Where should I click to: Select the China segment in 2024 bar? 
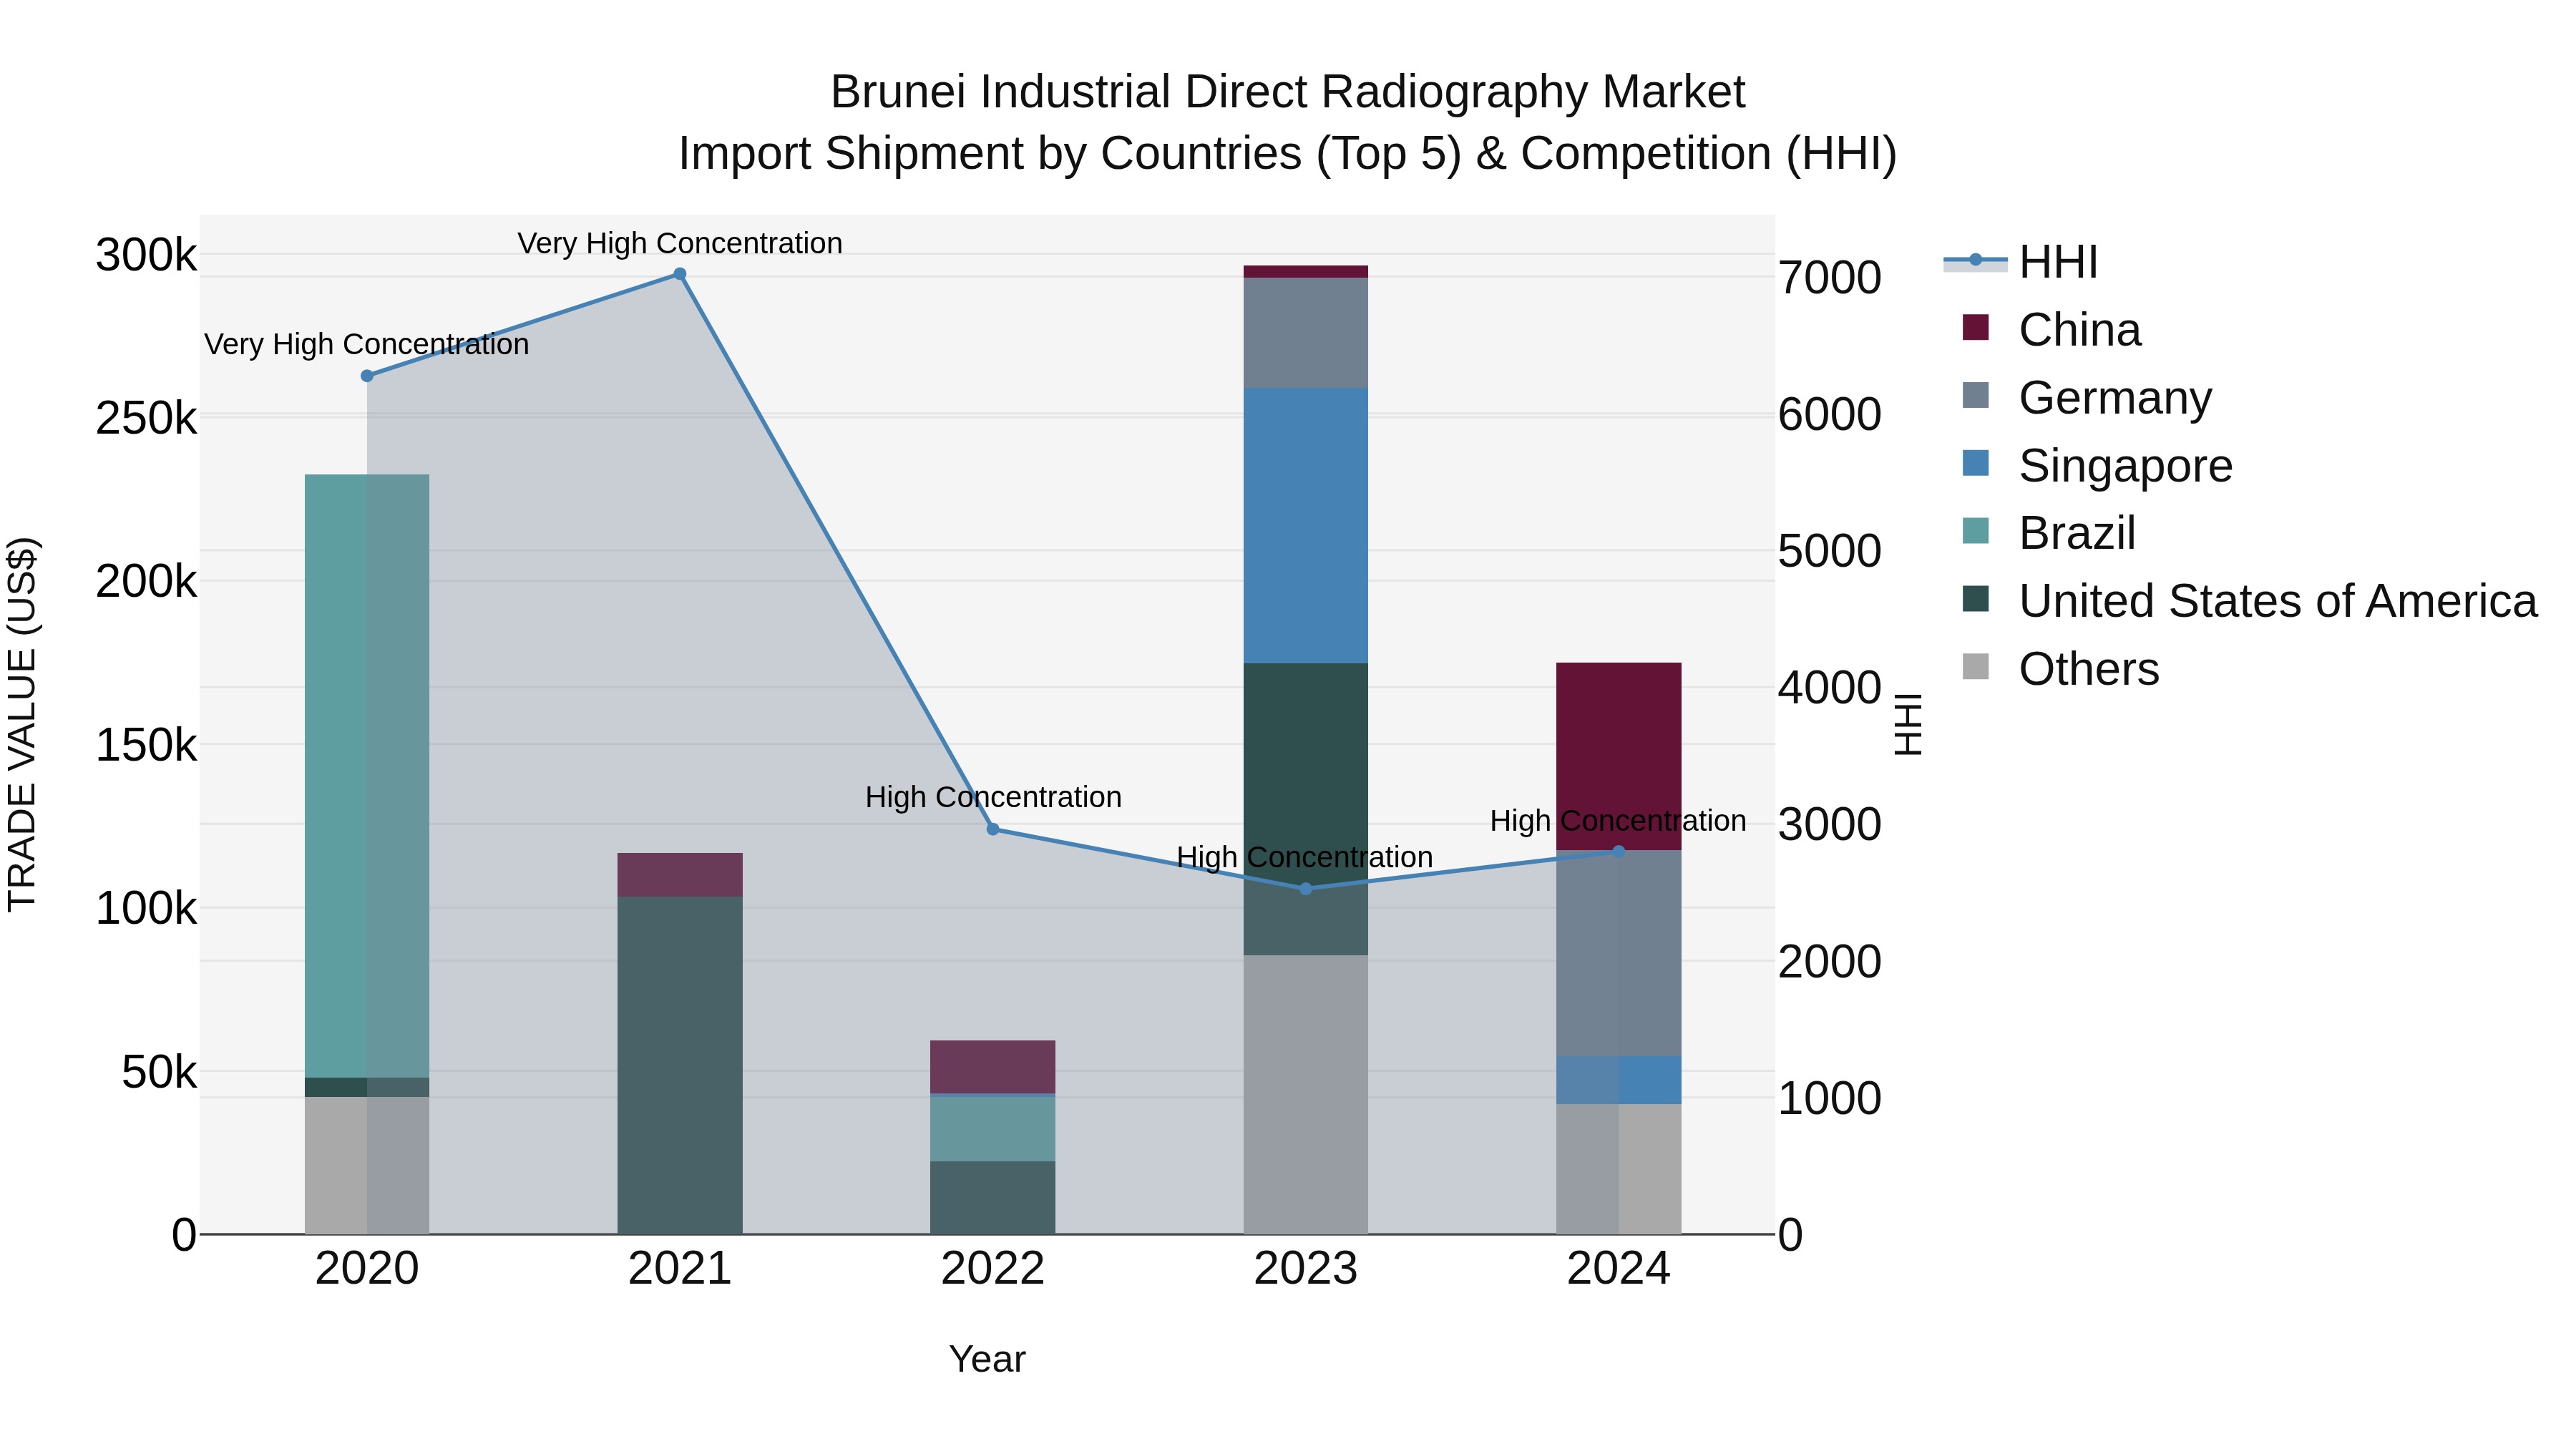1619,757
